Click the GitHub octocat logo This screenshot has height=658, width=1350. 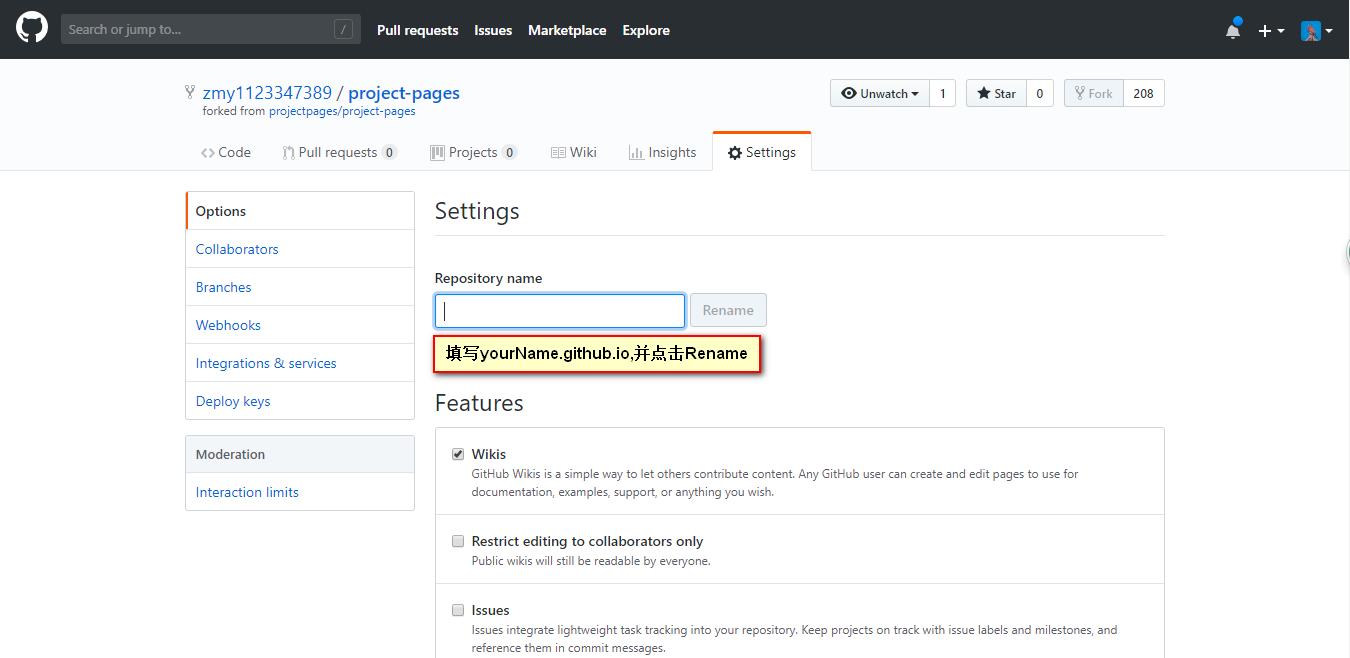point(32,29)
